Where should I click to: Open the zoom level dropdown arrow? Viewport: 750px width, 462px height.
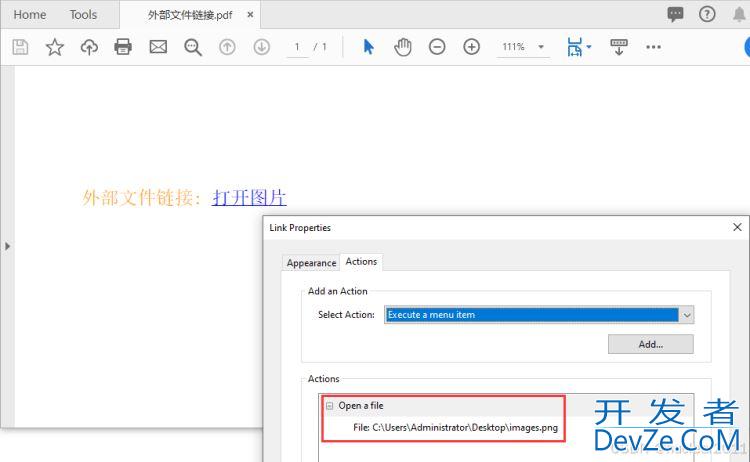click(x=541, y=47)
